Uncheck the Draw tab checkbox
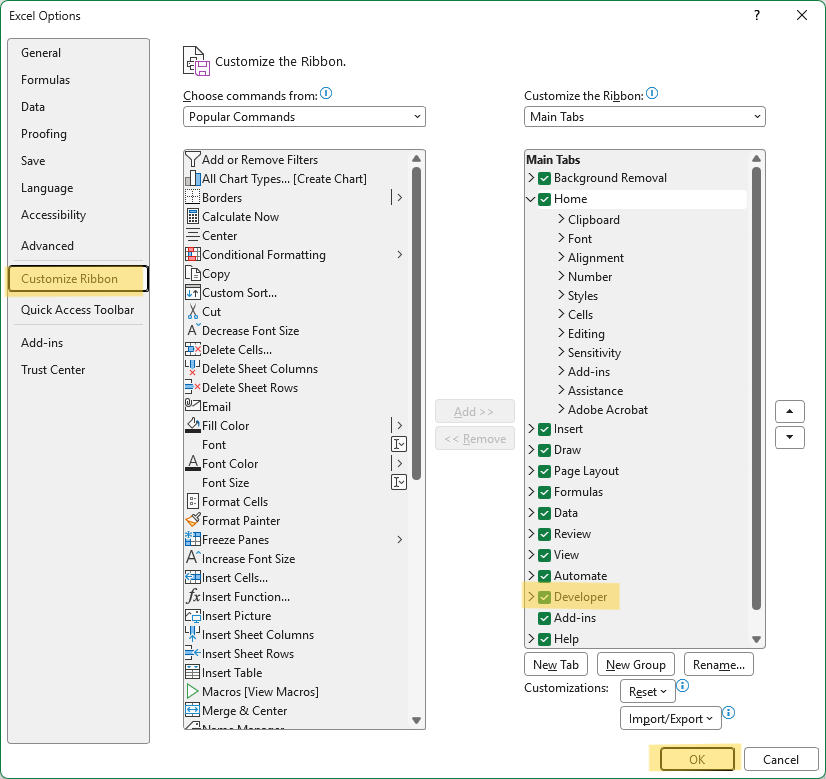Viewport: 826px width, 779px height. [x=545, y=450]
